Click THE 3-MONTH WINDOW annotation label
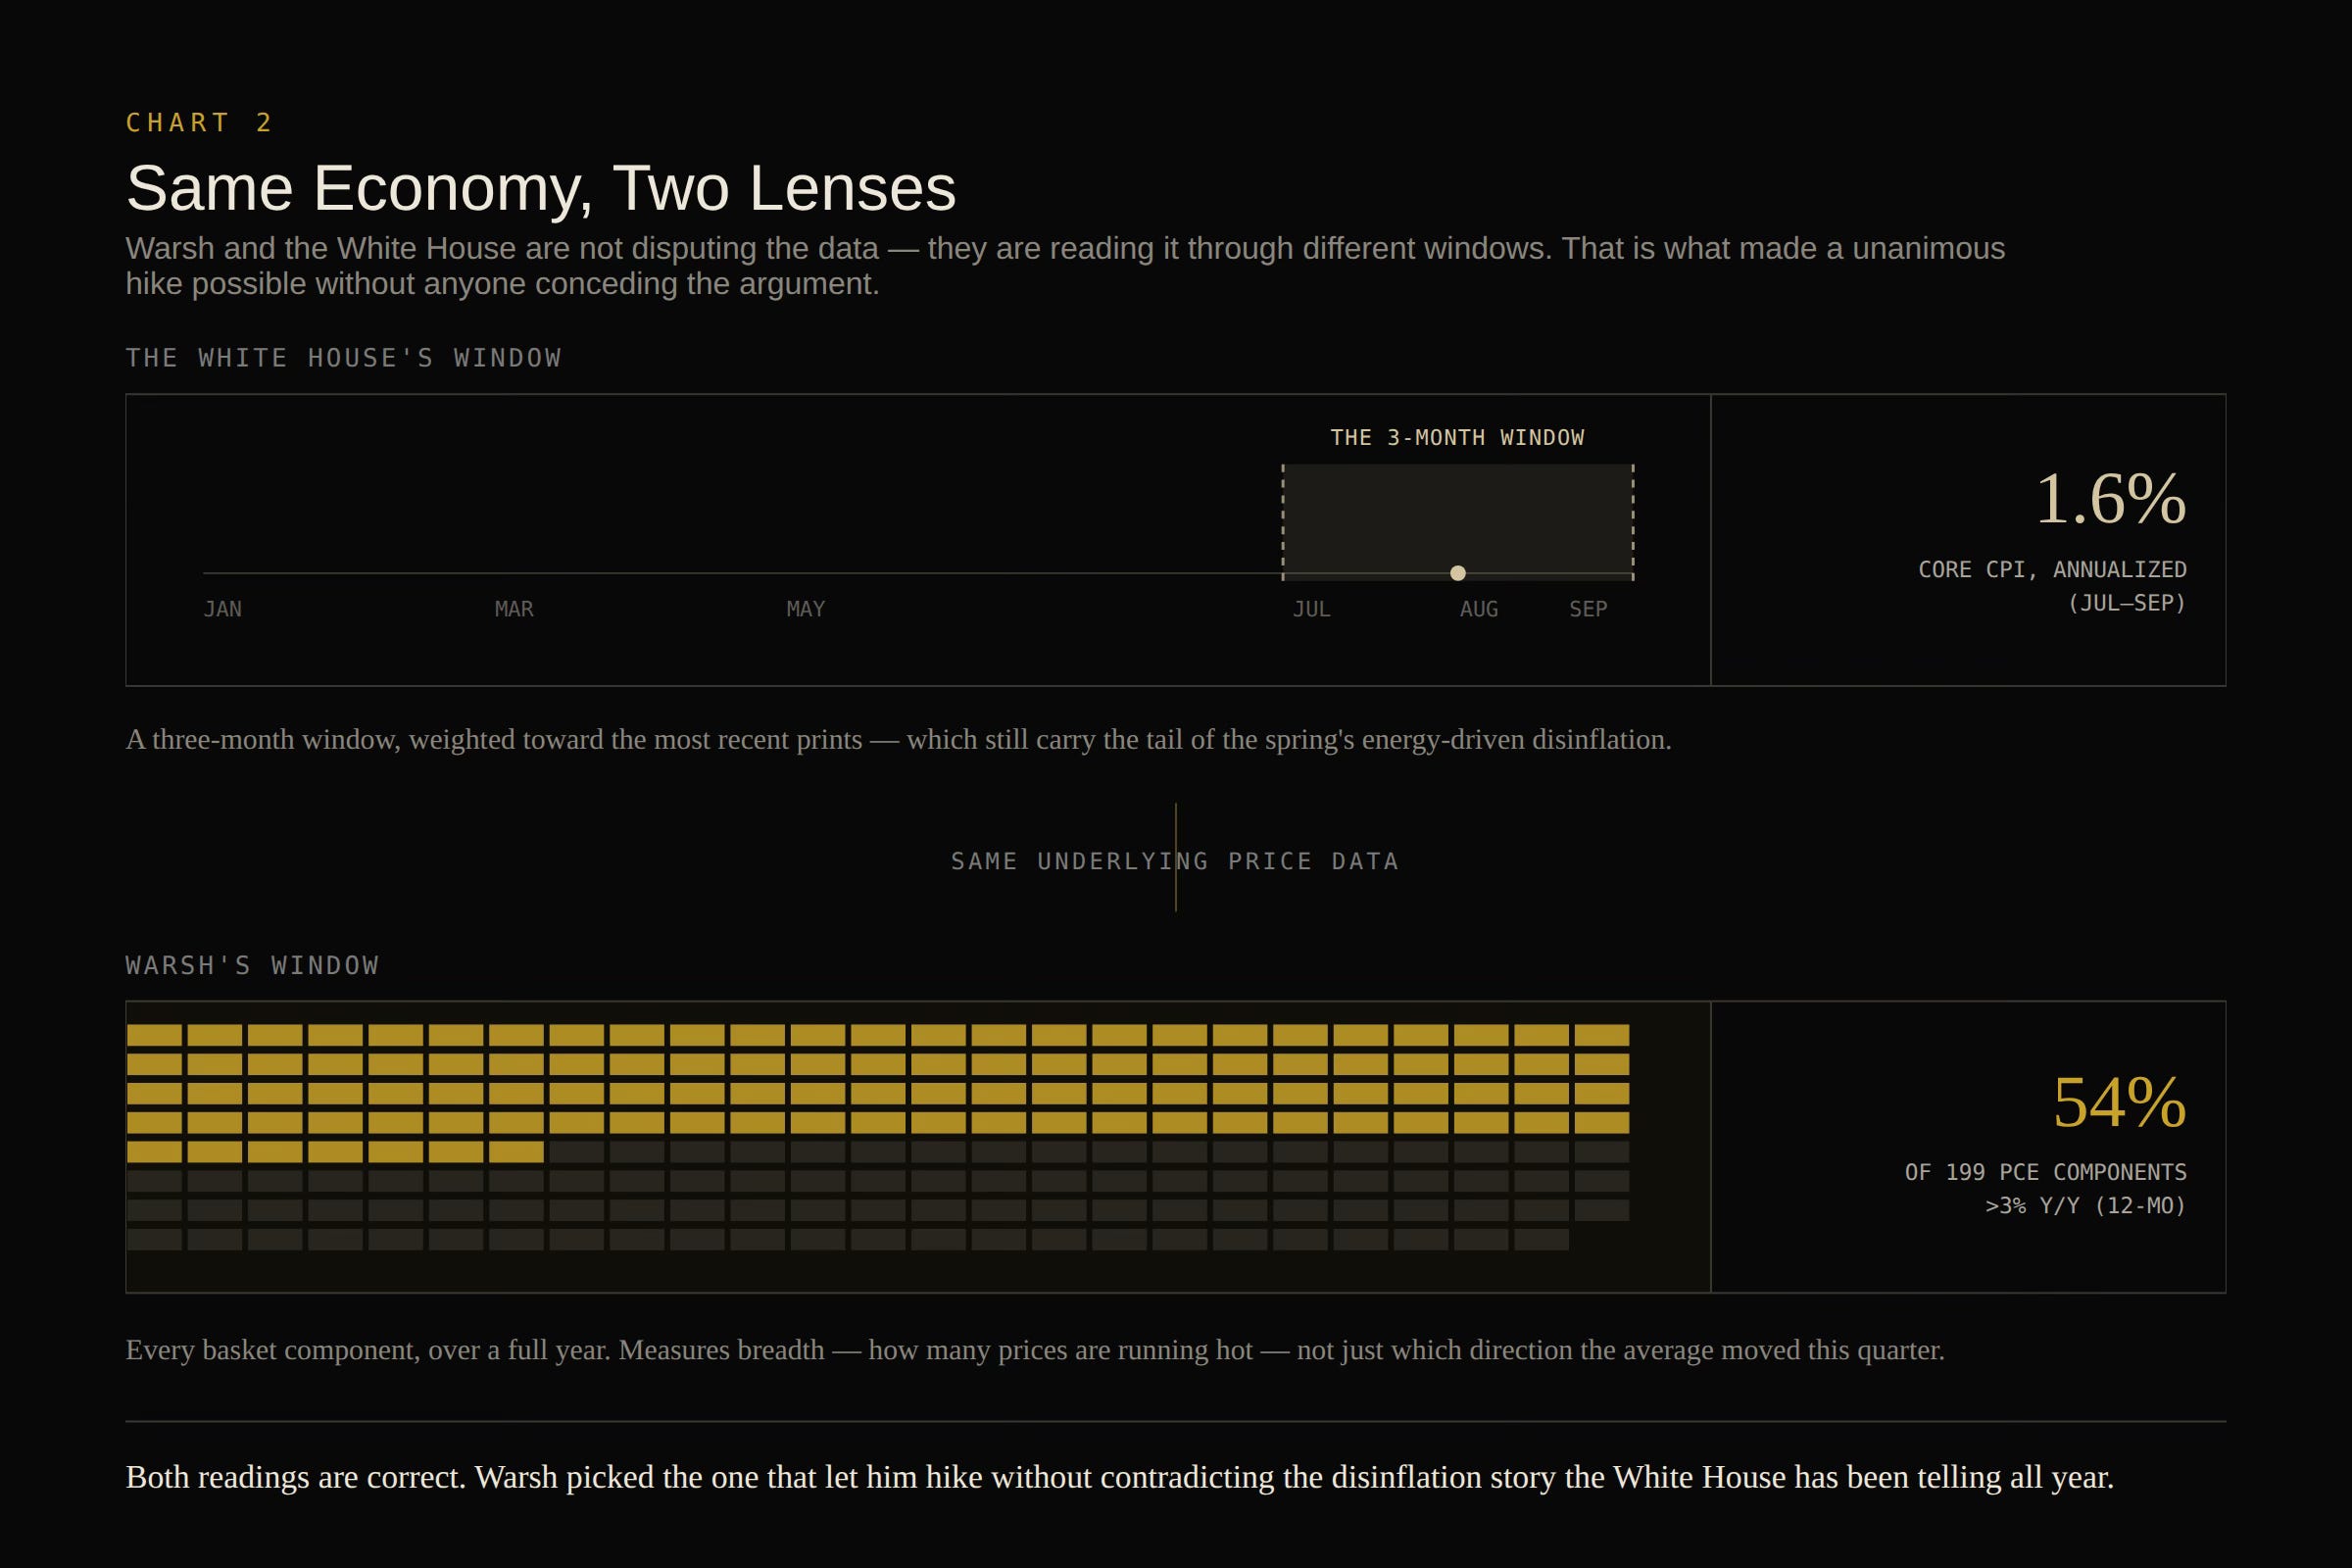The image size is (2352, 1568). [1457, 437]
